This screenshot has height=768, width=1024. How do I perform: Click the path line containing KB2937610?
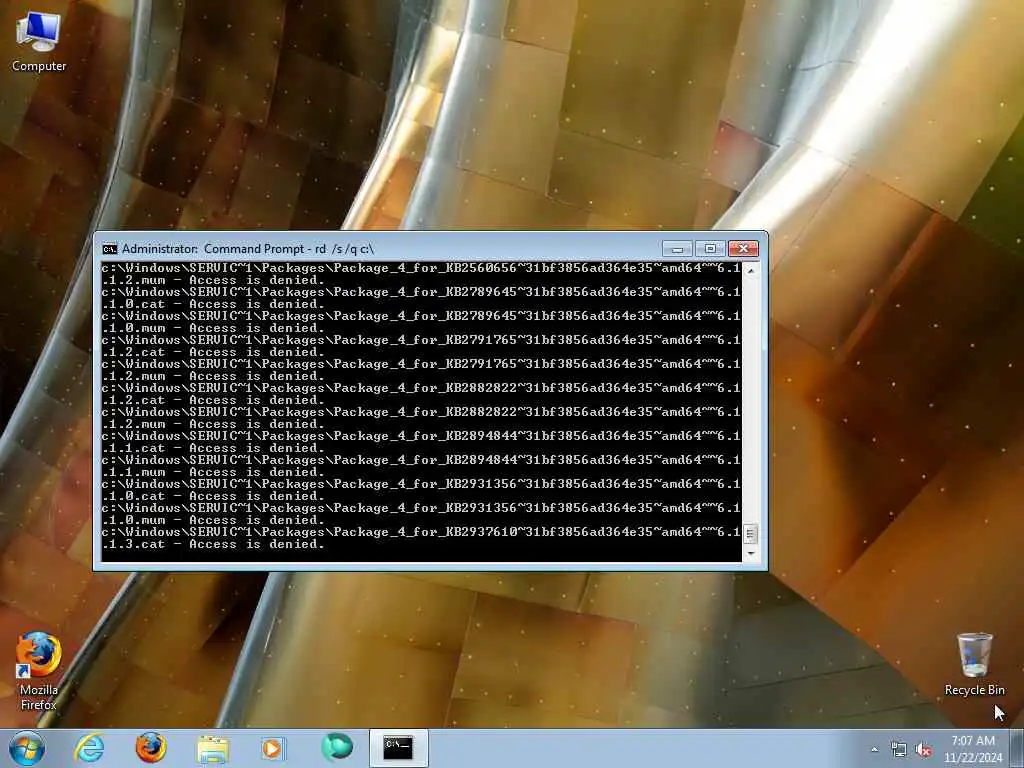click(421, 532)
